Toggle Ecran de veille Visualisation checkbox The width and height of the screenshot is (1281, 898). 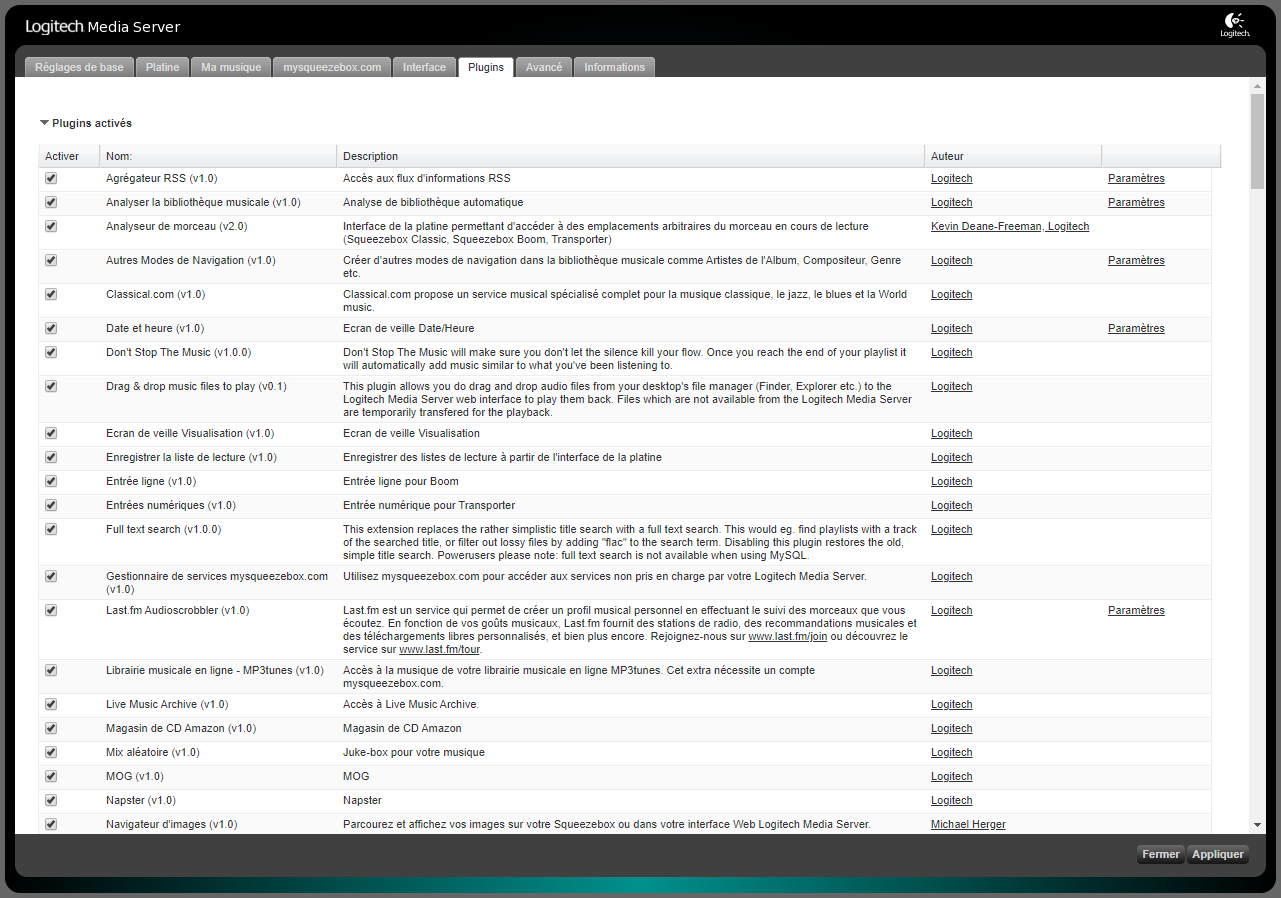pos(51,433)
